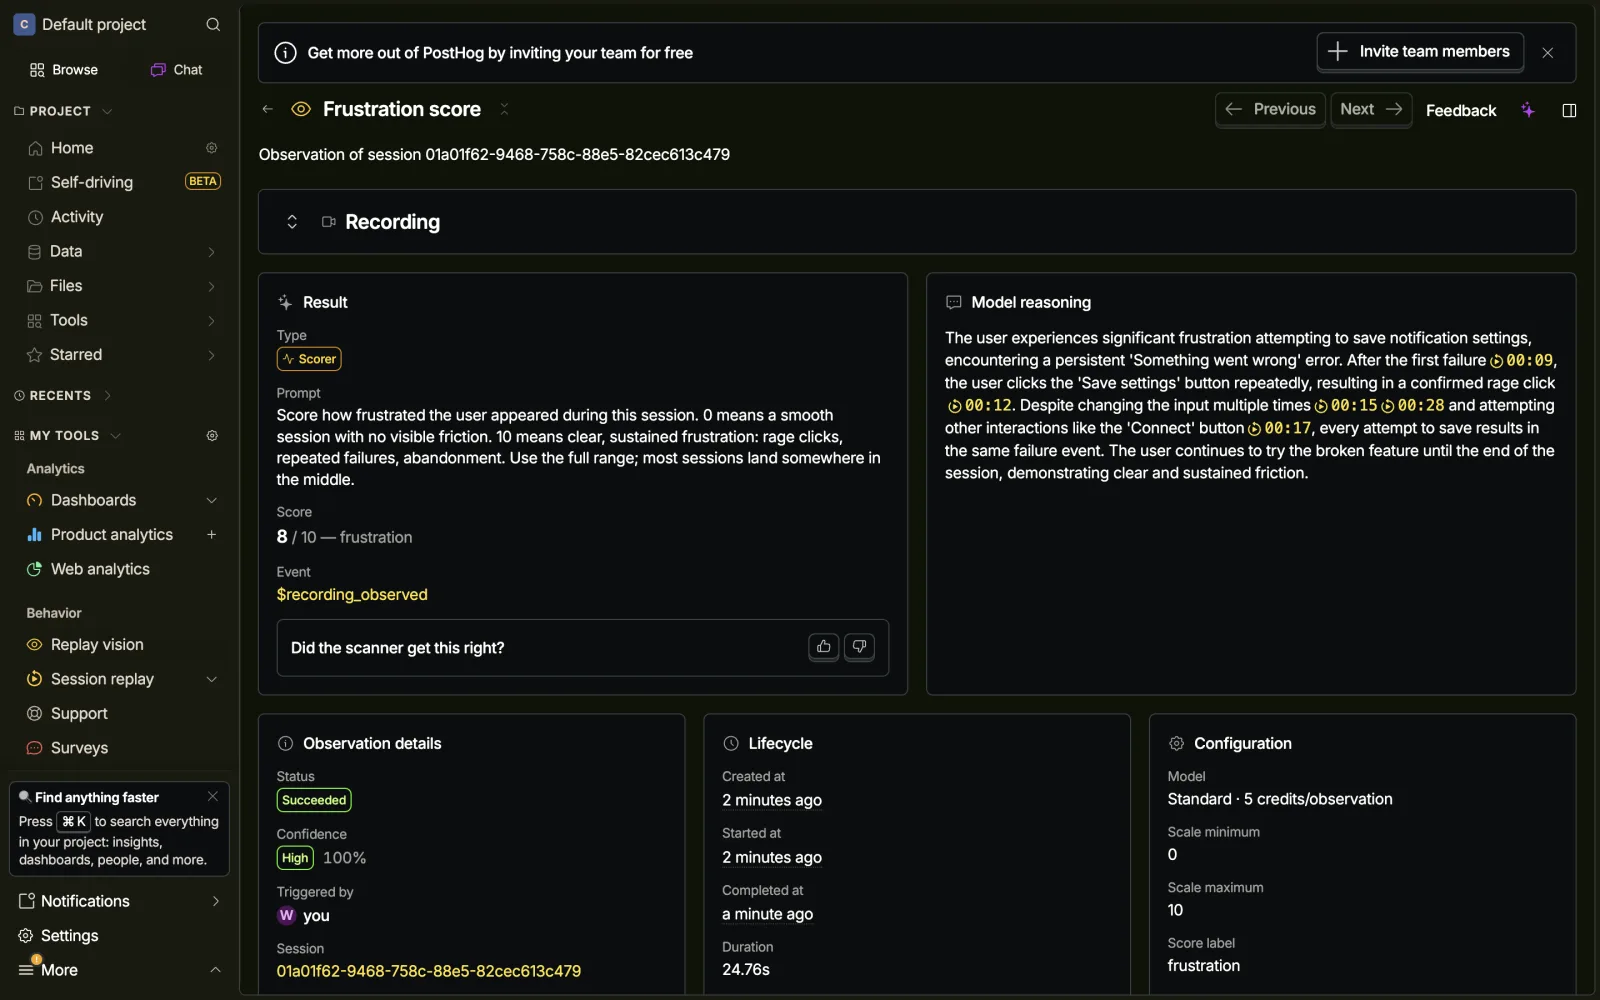Switch to the Chat tab
This screenshot has height=1000, width=1600.
pyautogui.click(x=176, y=70)
